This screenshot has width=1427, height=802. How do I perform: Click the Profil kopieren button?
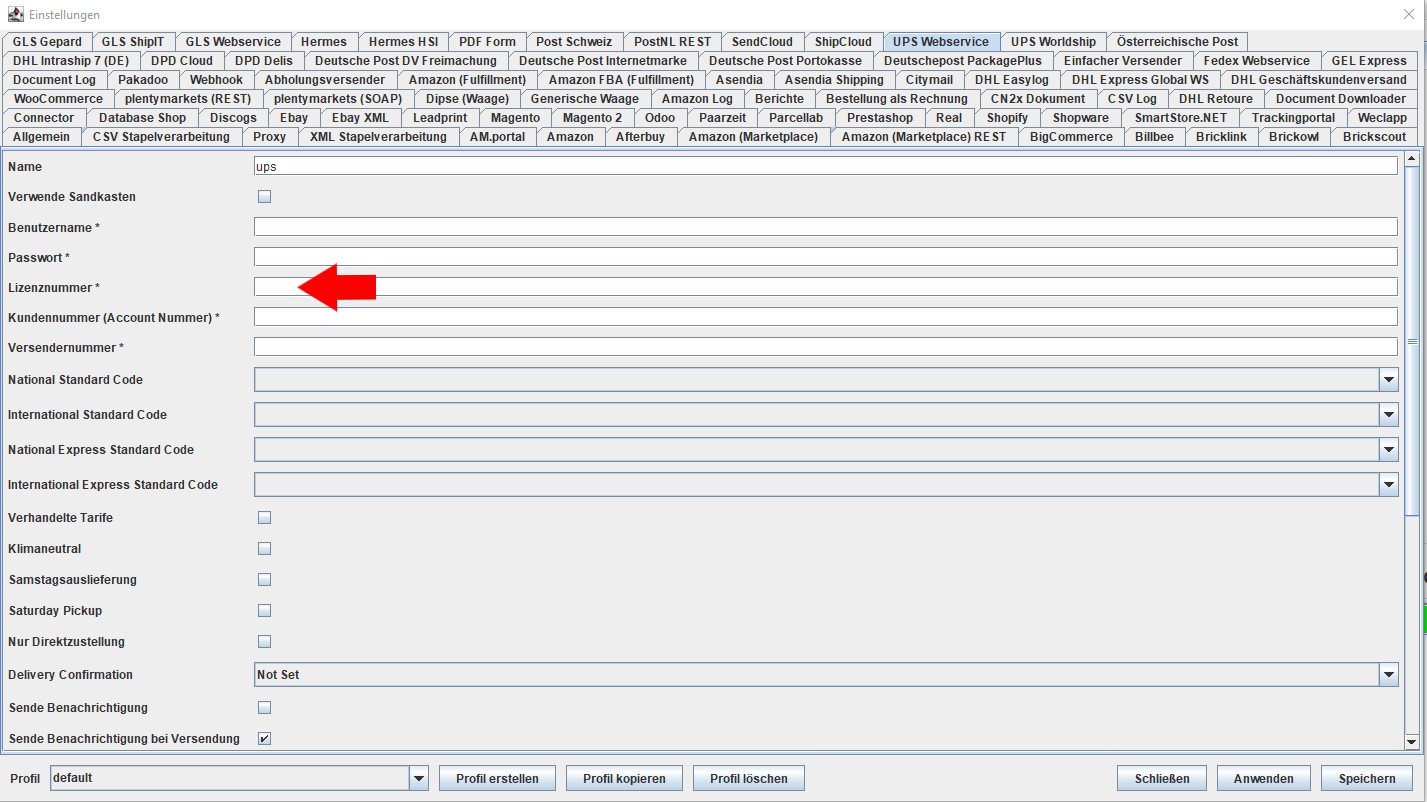point(624,778)
